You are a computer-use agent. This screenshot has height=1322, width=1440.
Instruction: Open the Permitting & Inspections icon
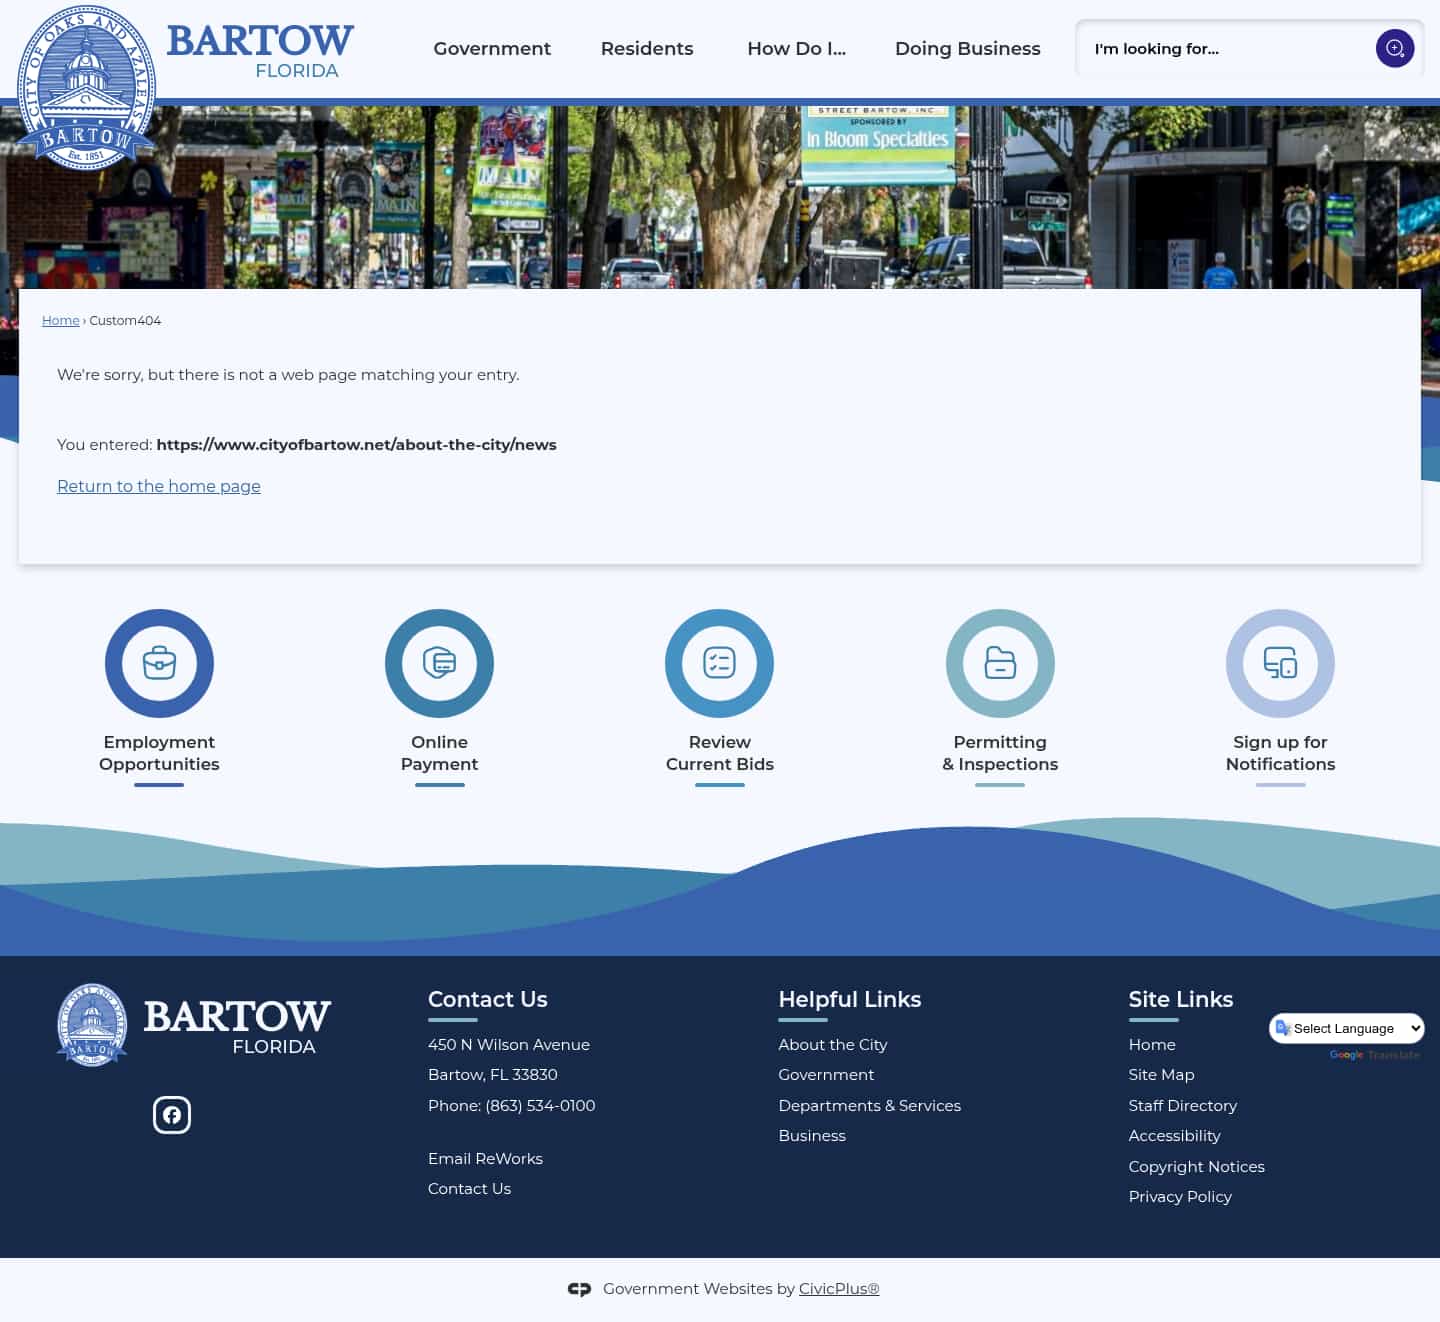pyautogui.click(x=999, y=663)
